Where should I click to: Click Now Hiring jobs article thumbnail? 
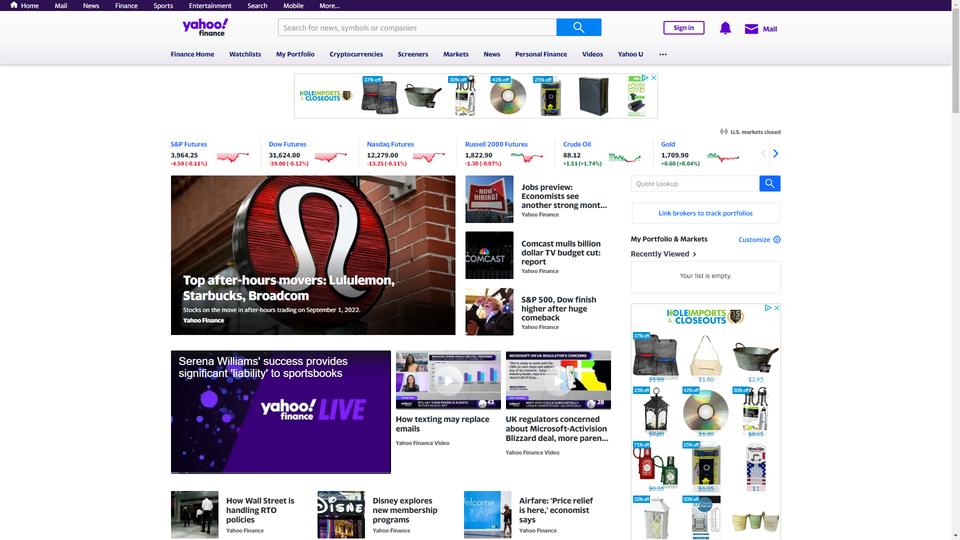(x=489, y=199)
